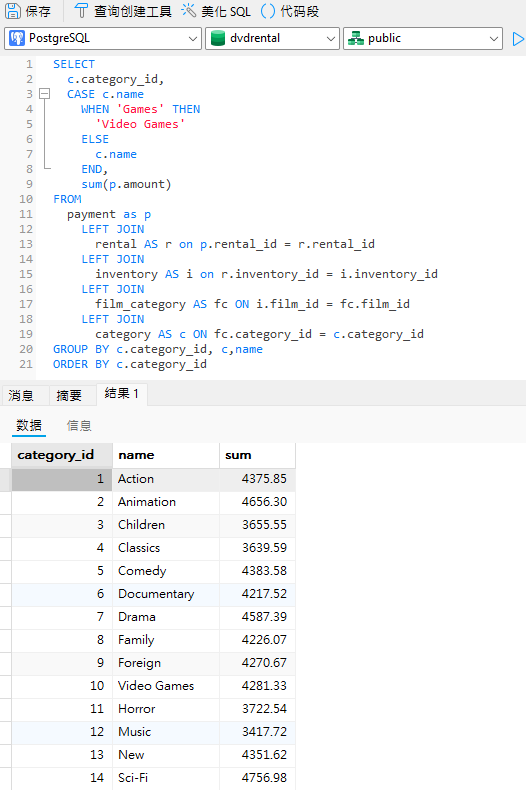Screen dimensions: 526x790
Task: Select the Info (信息) sub-tab
Action: point(79,426)
